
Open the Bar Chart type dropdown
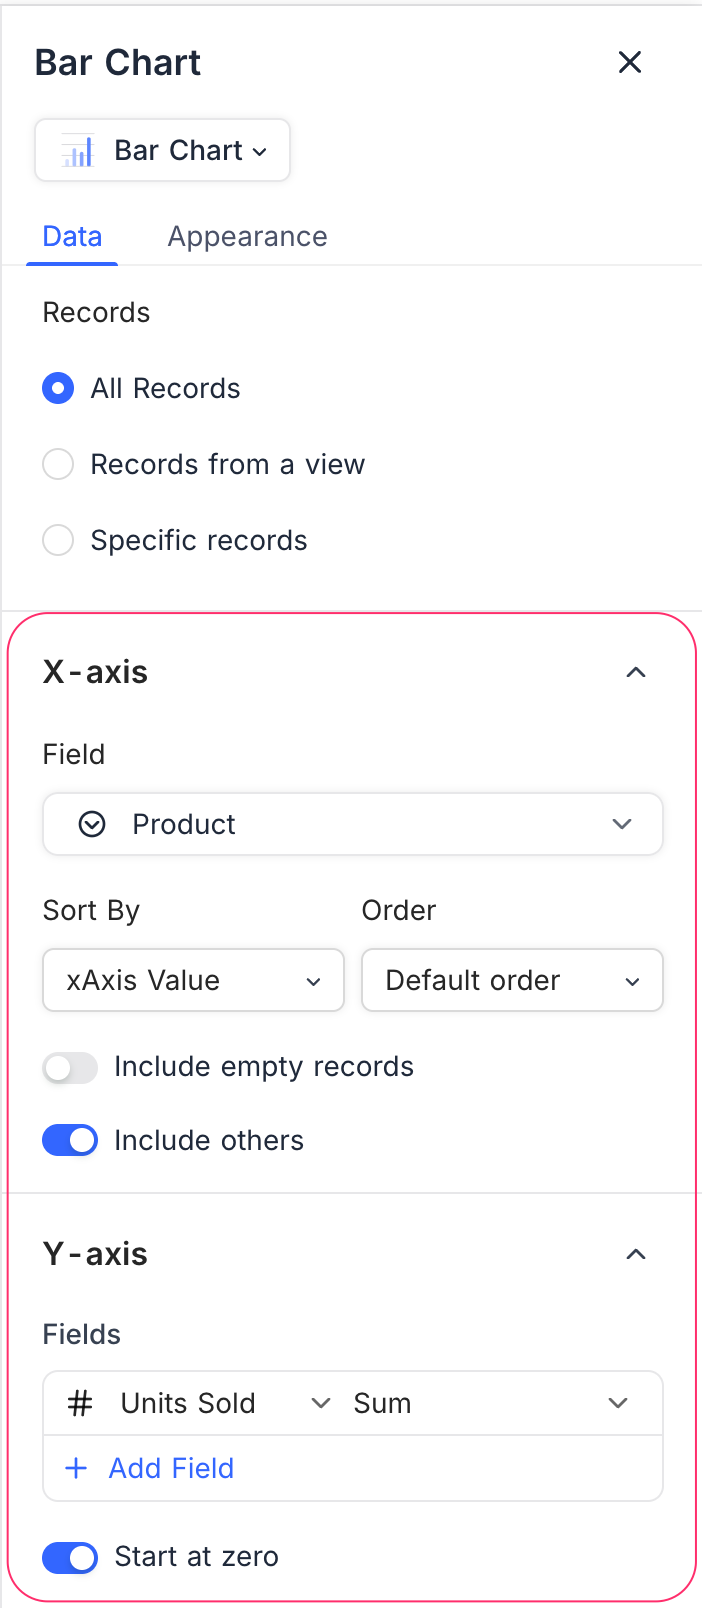pos(163,151)
